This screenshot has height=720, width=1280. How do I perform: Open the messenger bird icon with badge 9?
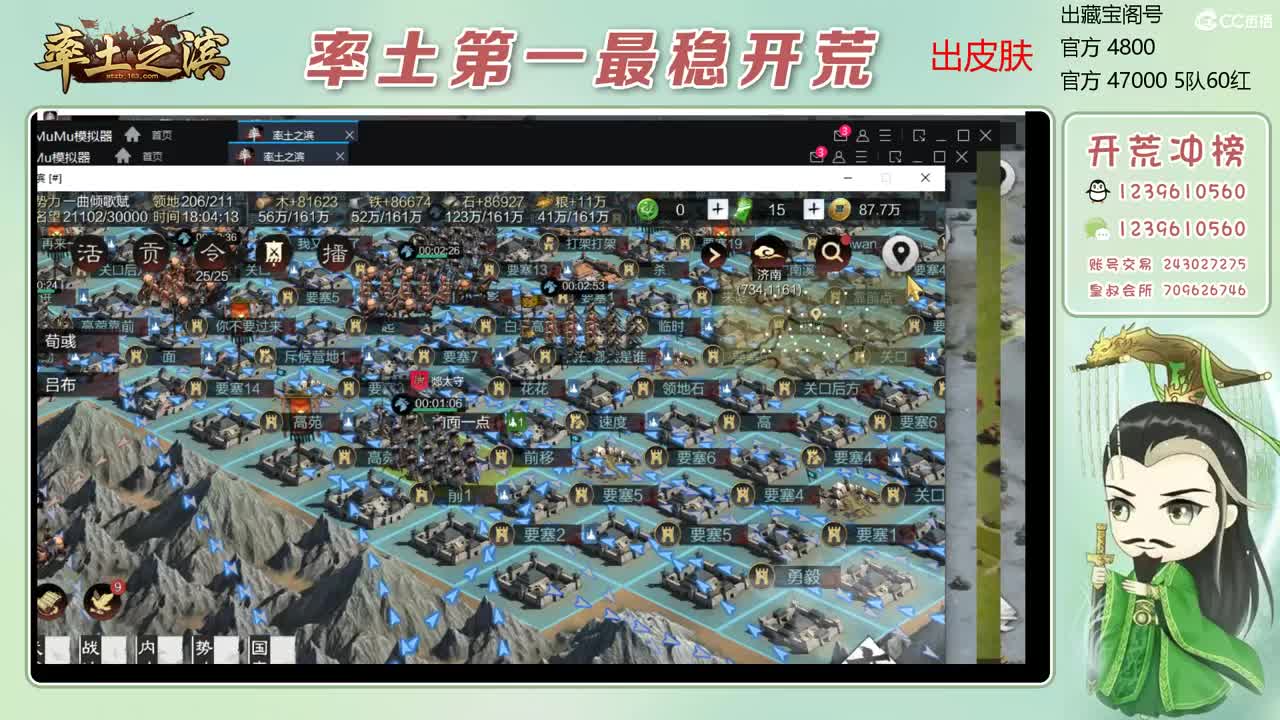(x=102, y=599)
